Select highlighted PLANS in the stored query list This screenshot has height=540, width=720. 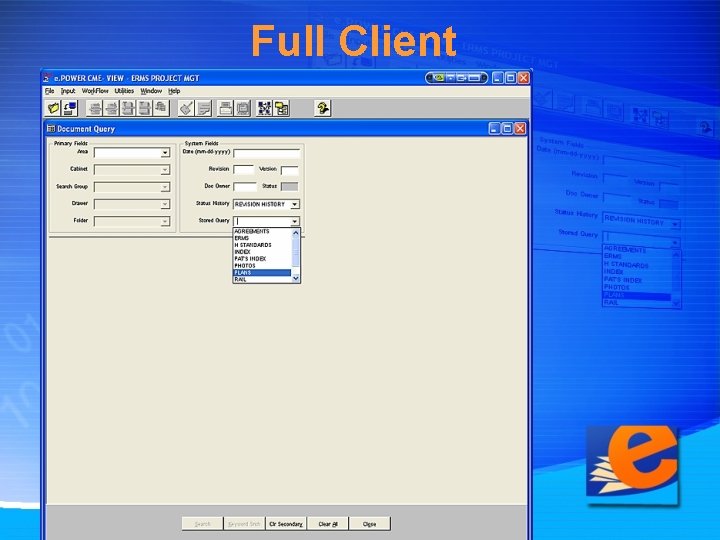click(262, 273)
